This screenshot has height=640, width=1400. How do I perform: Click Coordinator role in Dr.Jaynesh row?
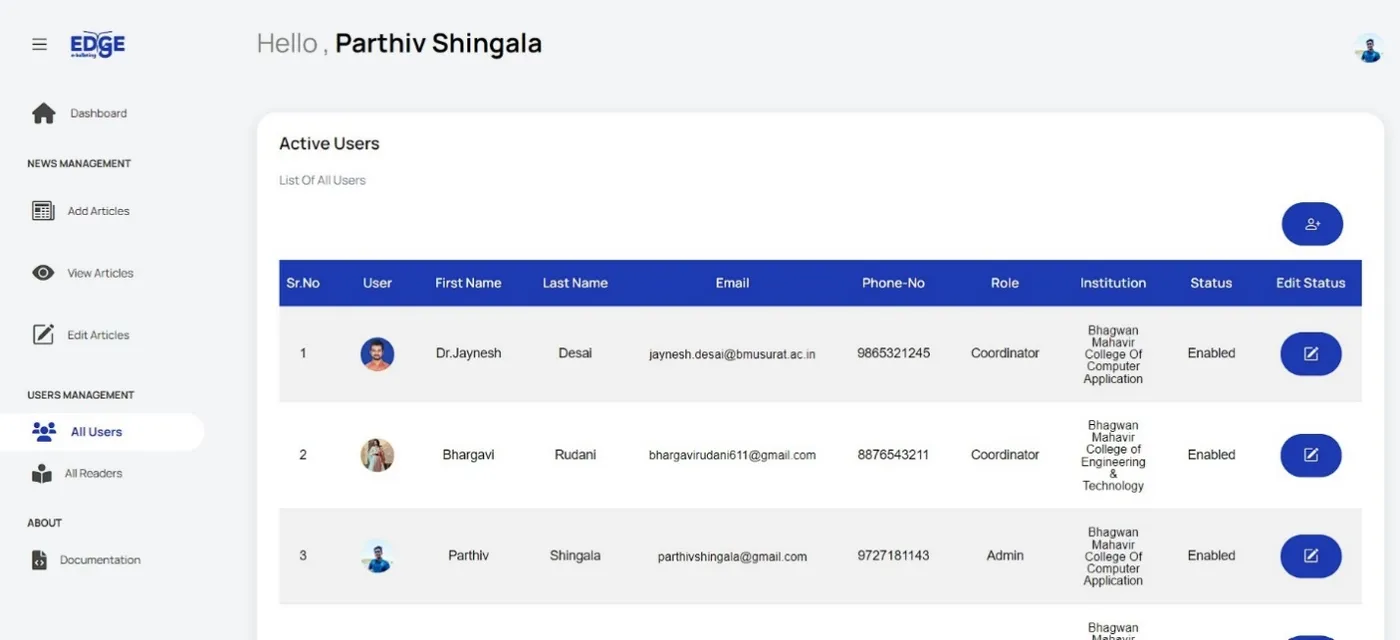tap(1005, 353)
